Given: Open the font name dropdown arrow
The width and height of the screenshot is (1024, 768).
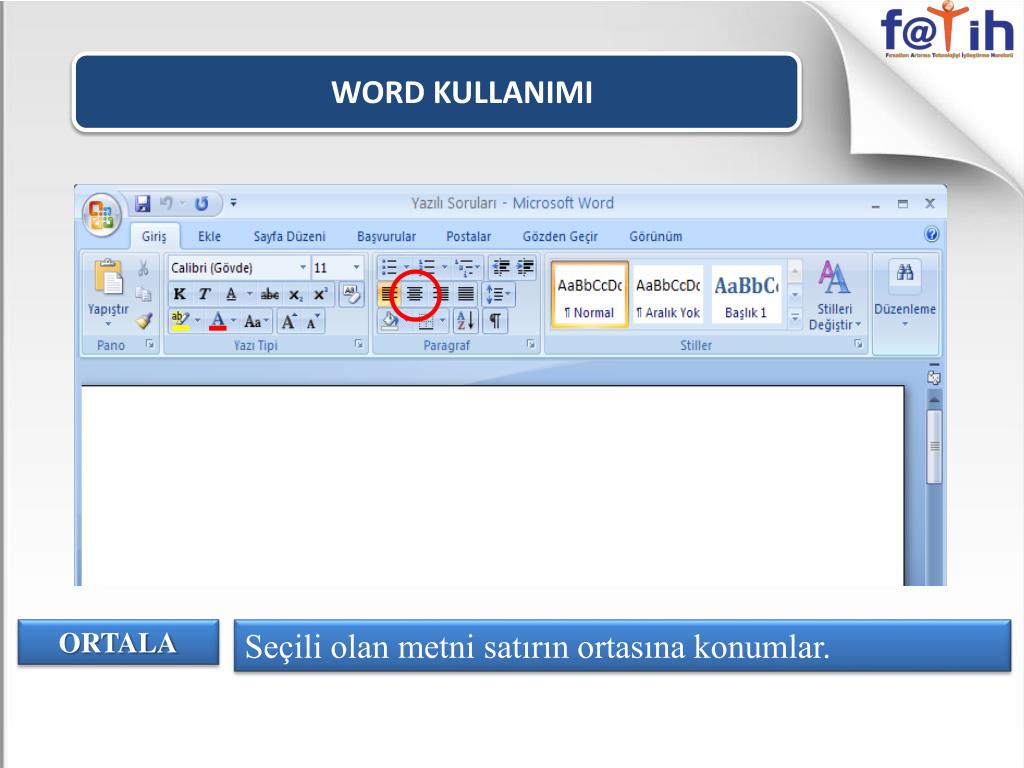Looking at the screenshot, I should [303, 268].
